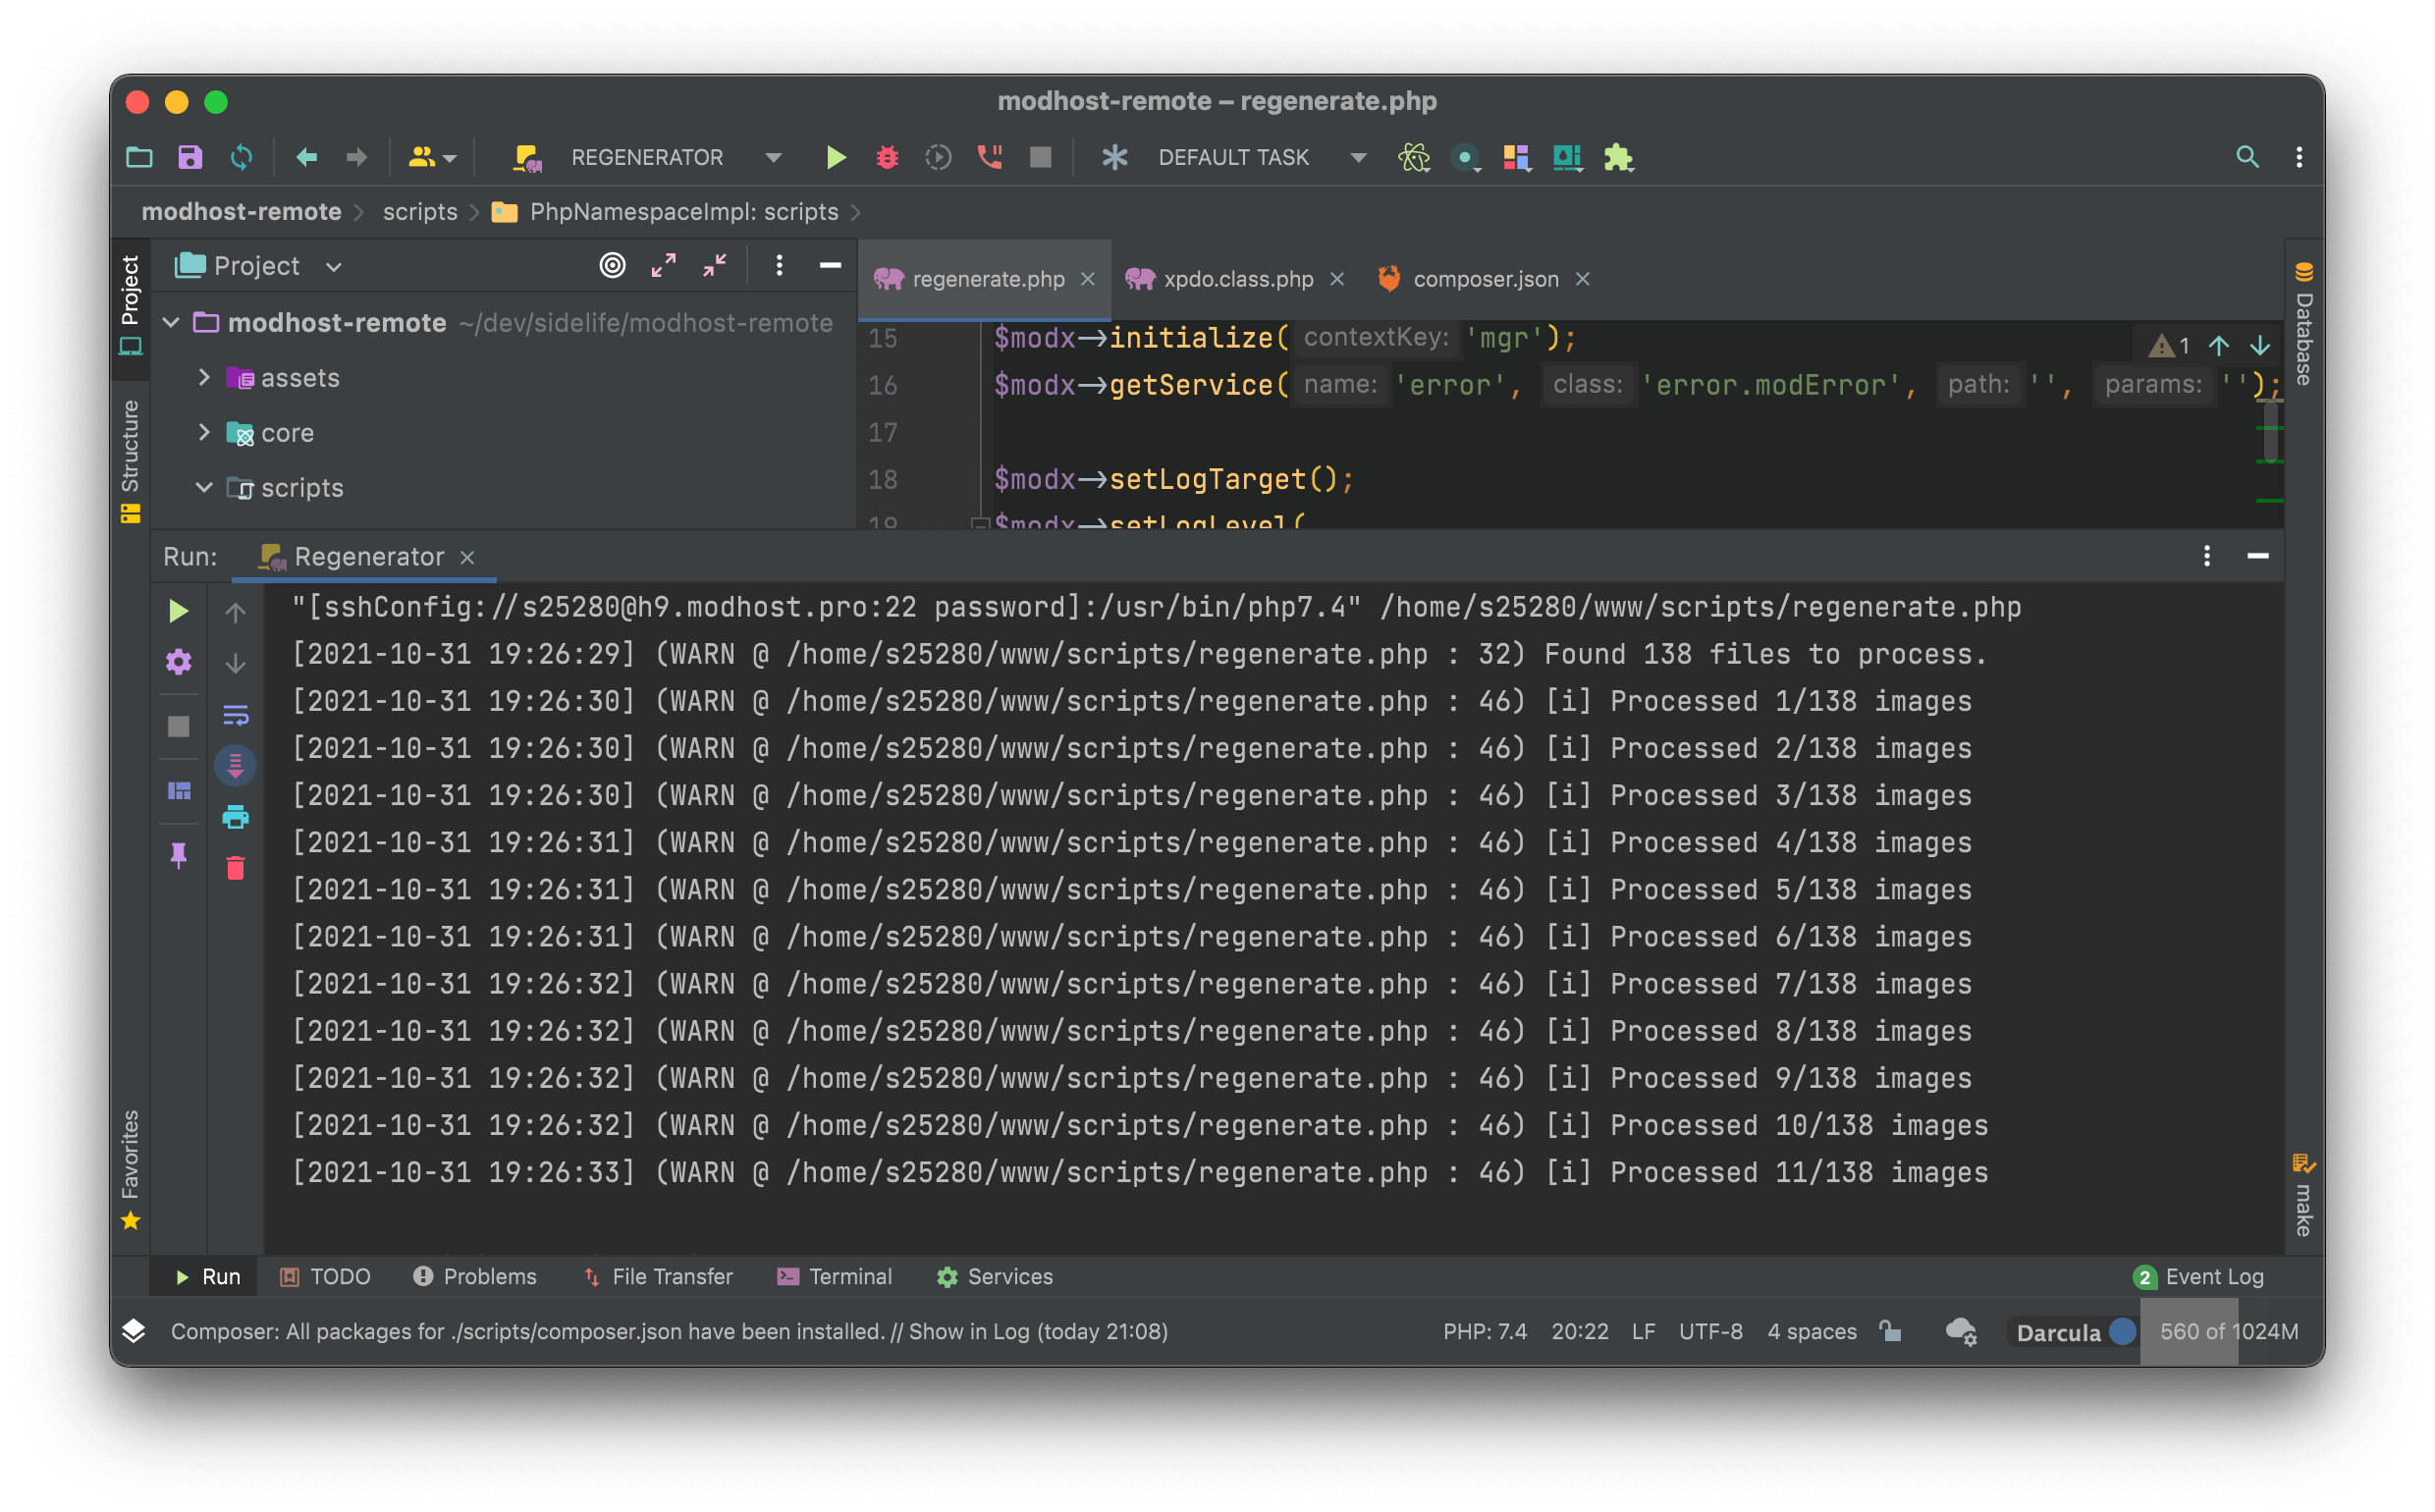Restore layout icon in Run panel
Screen dimensions: 2435x1512
tap(178, 791)
